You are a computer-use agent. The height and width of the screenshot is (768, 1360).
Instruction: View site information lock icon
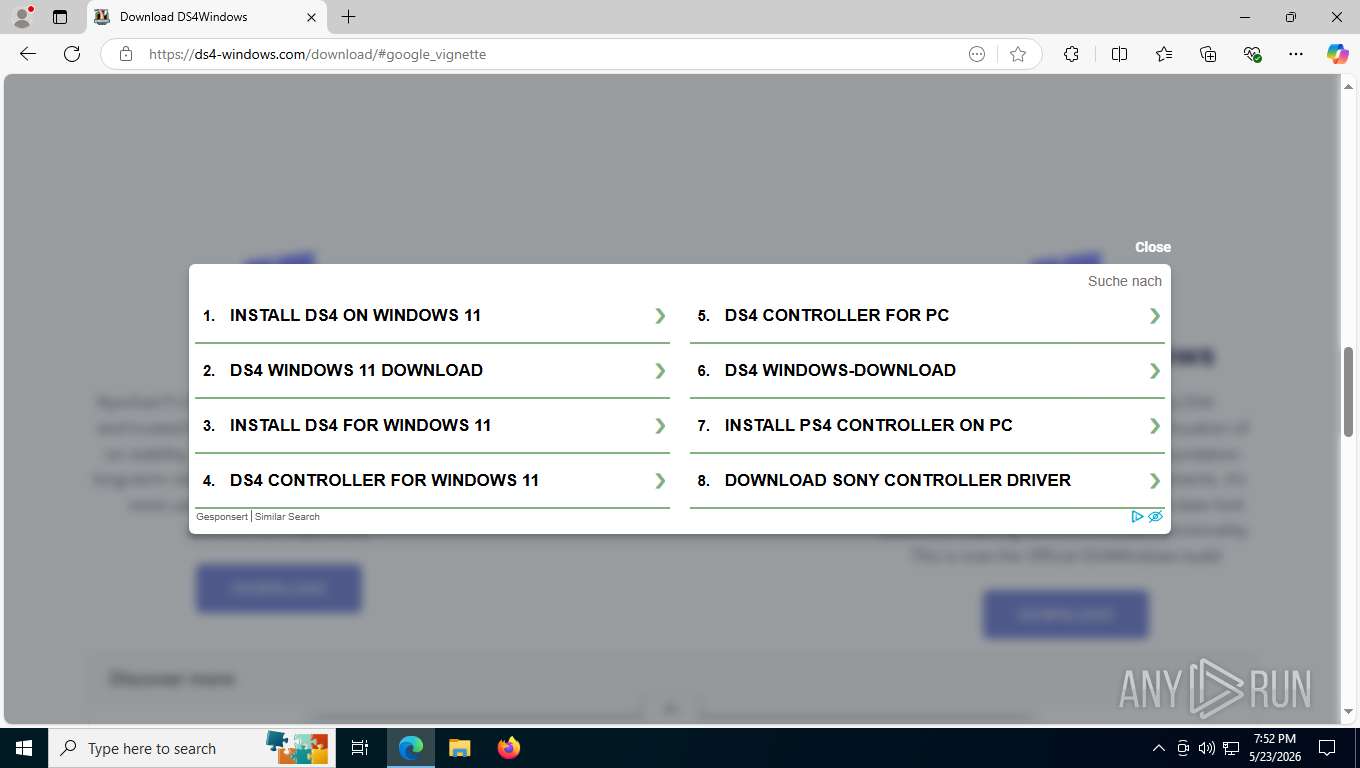coord(126,54)
